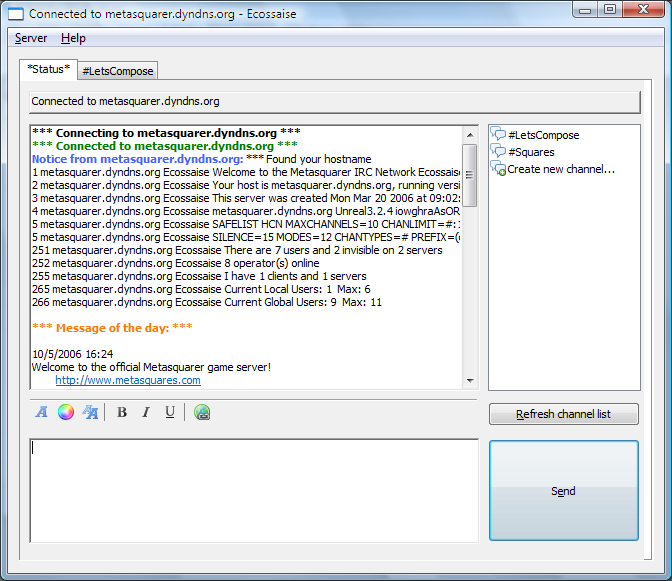Click the #LetsCompose channel chat icon

(498, 135)
